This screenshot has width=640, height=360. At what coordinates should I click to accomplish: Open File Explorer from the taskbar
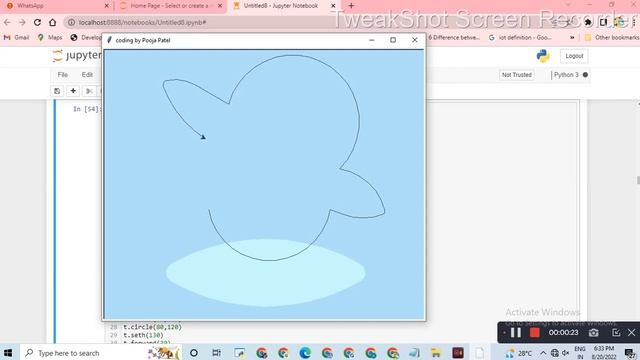[436, 353]
